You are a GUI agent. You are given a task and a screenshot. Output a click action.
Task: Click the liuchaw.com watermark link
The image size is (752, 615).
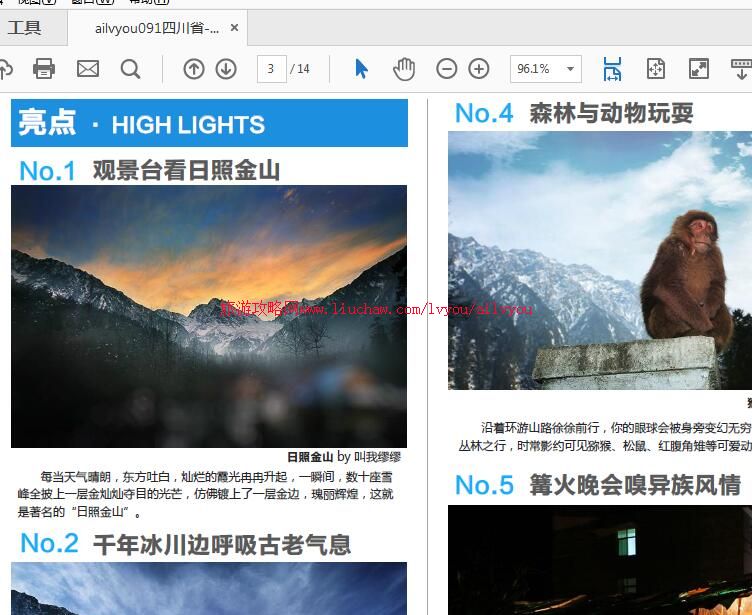(377, 308)
